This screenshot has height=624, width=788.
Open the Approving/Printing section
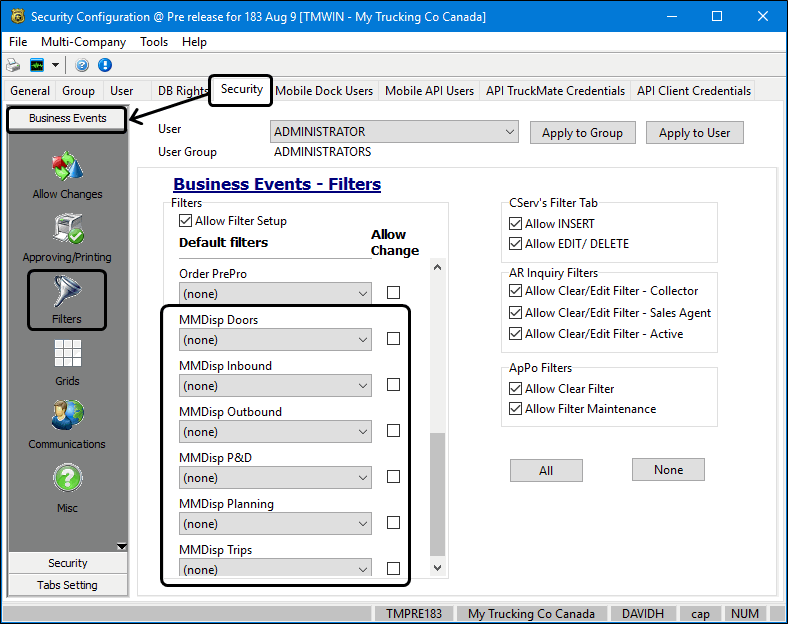coord(67,238)
